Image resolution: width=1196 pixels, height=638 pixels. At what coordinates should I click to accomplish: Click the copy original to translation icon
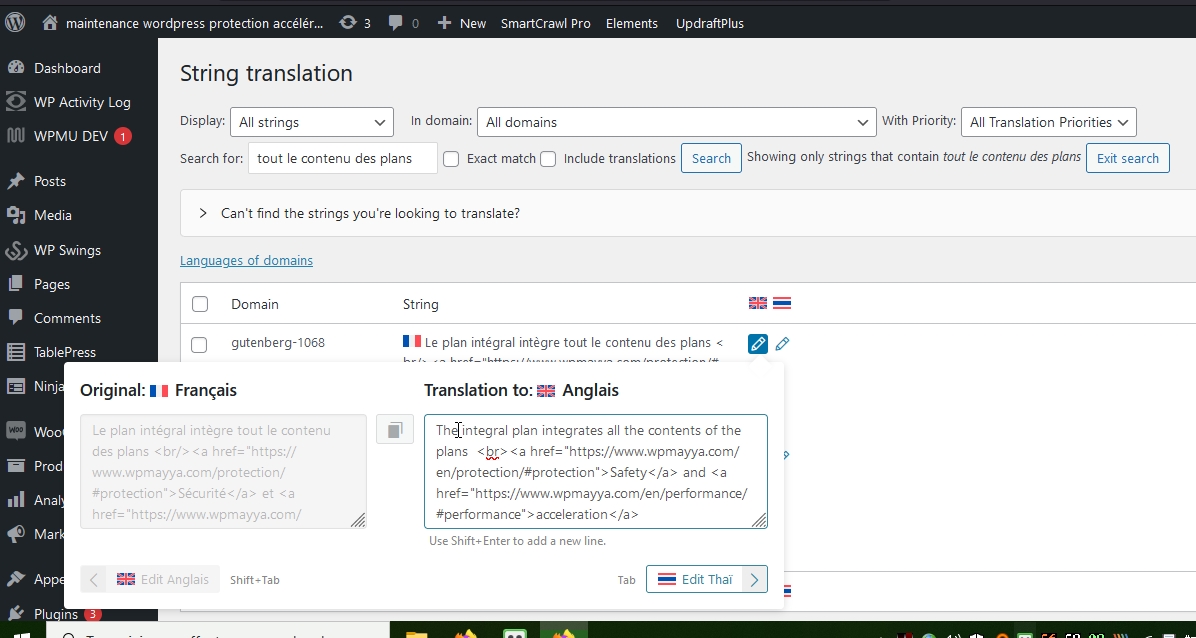click(x=395, y=430)
